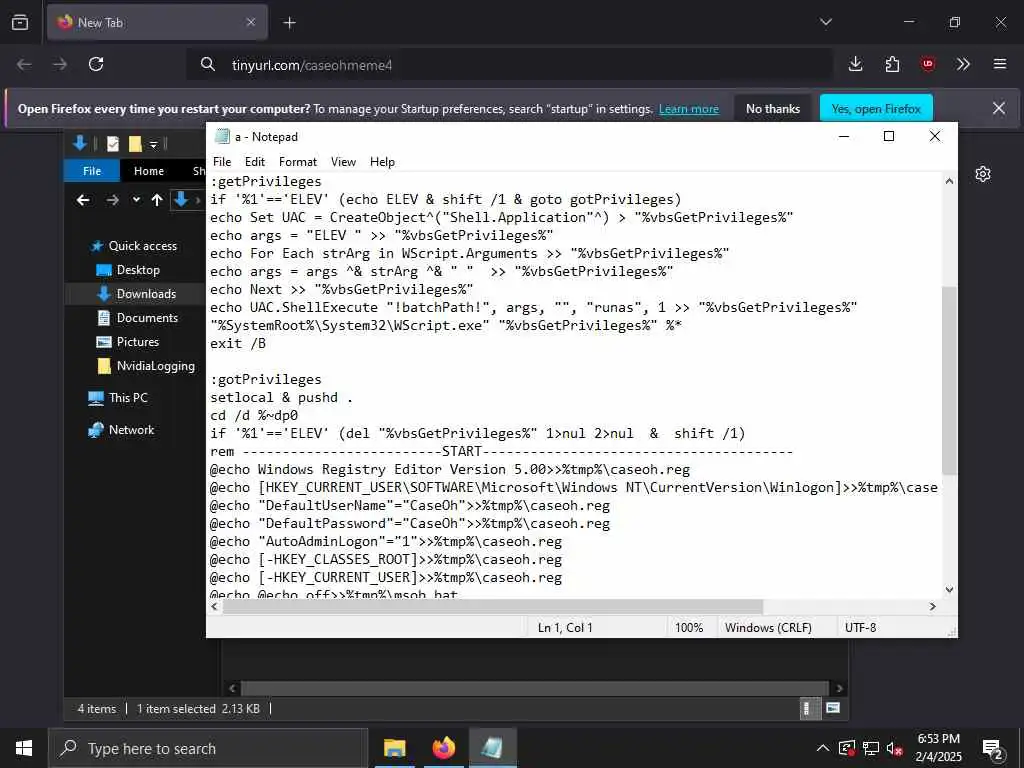Image resolution: width=1024 pixels, height=768 pixels.
Task: Open Notepad File menu
Action: [222, 162]
